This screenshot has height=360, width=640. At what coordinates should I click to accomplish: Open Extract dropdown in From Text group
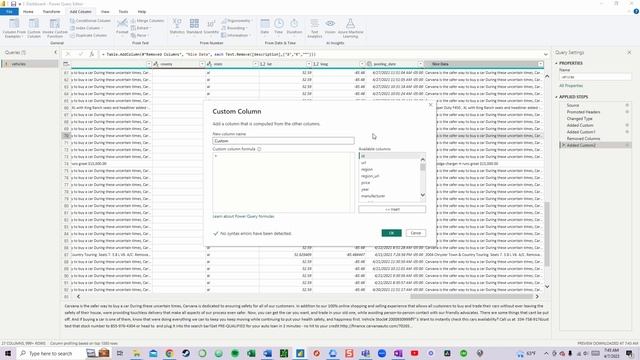[141, 28]
